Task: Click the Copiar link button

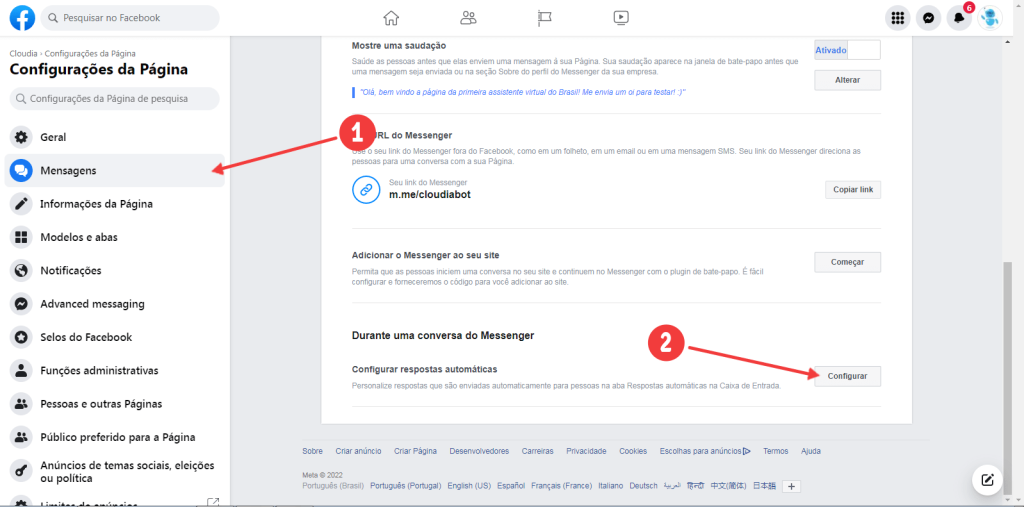Action: click(x=853, y=189)
